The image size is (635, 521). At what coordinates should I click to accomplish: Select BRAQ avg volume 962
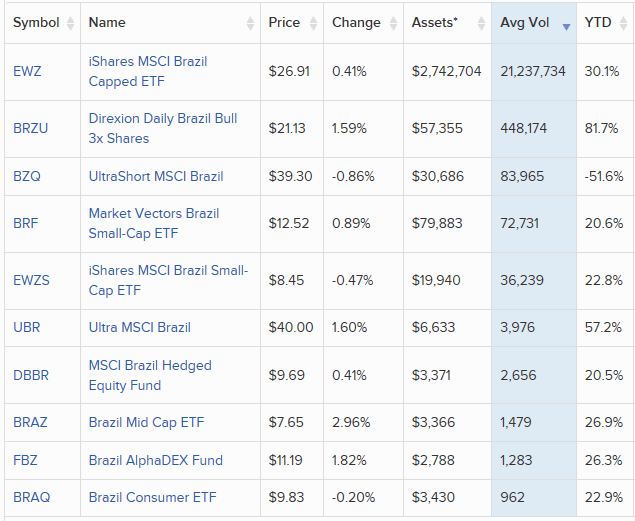pos(512,497)
